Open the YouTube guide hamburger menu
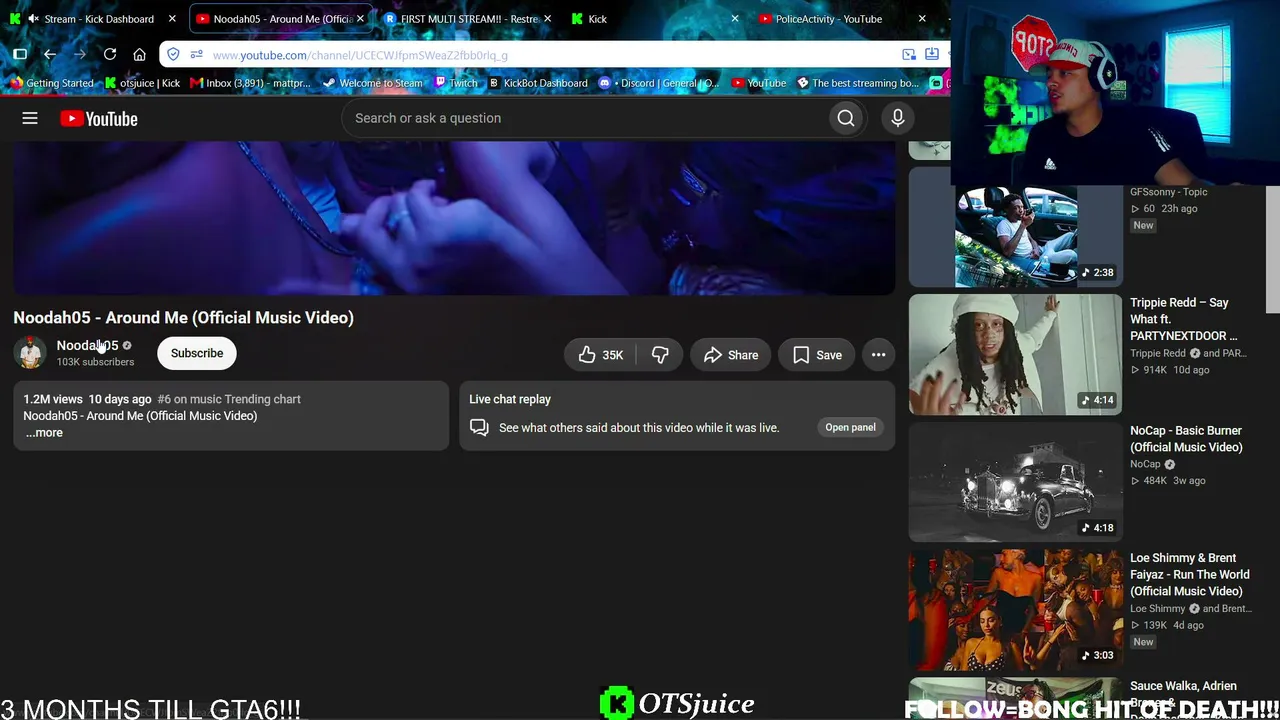The width and height of the screenshot is (1280, 720). tap(30, 118)
